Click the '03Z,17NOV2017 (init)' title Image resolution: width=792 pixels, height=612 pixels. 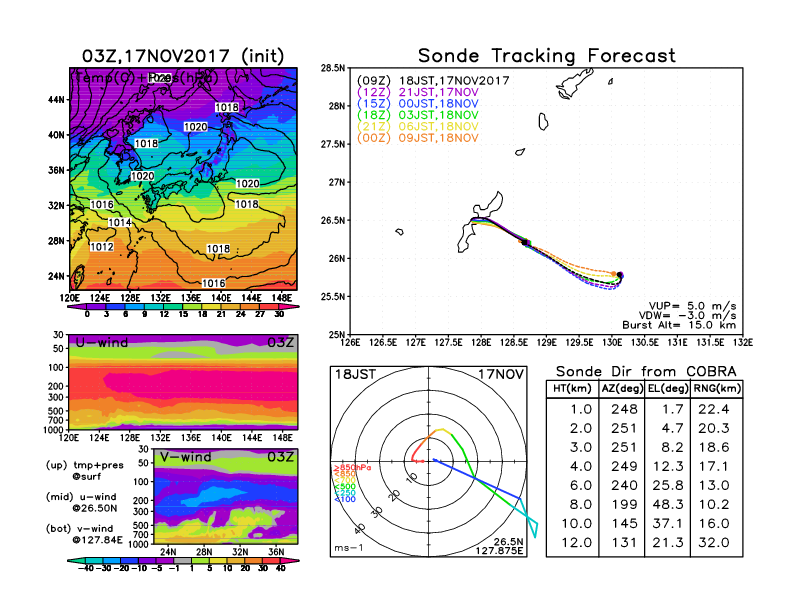pos(183,56)
